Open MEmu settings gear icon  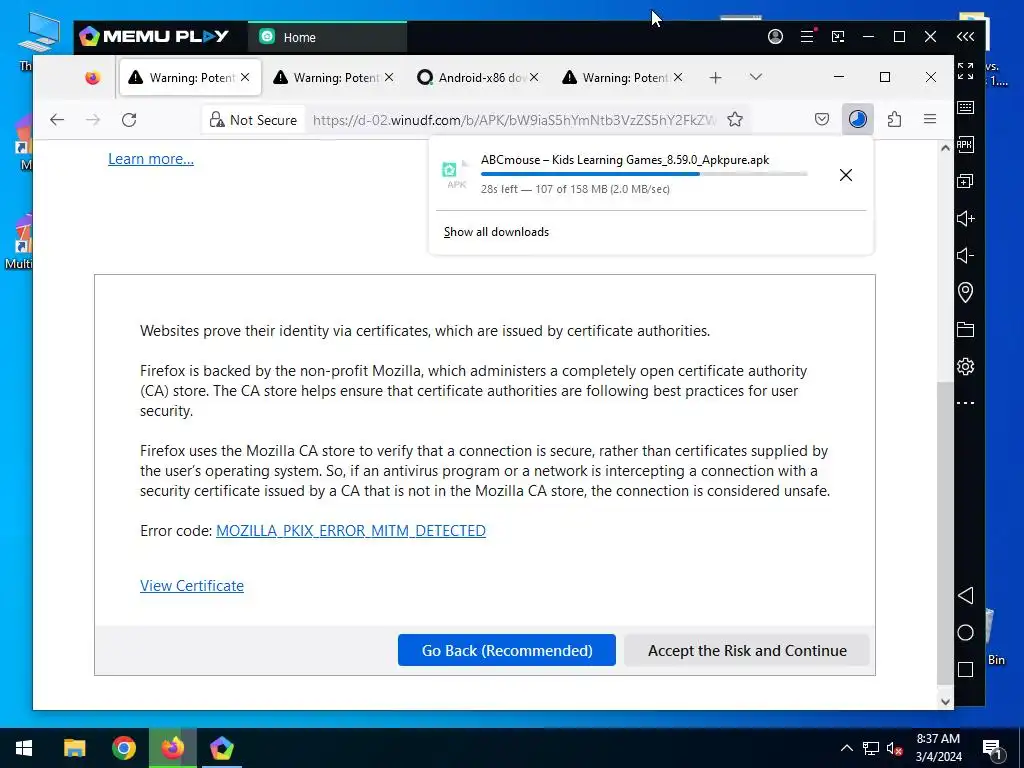965,366
